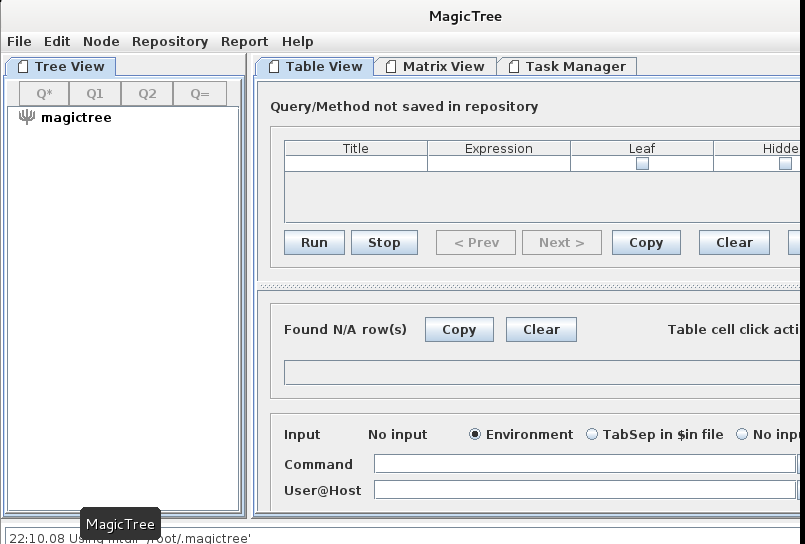Select the Environment input radio button
This screenshot has height=544, width=805.
point(475,435)
